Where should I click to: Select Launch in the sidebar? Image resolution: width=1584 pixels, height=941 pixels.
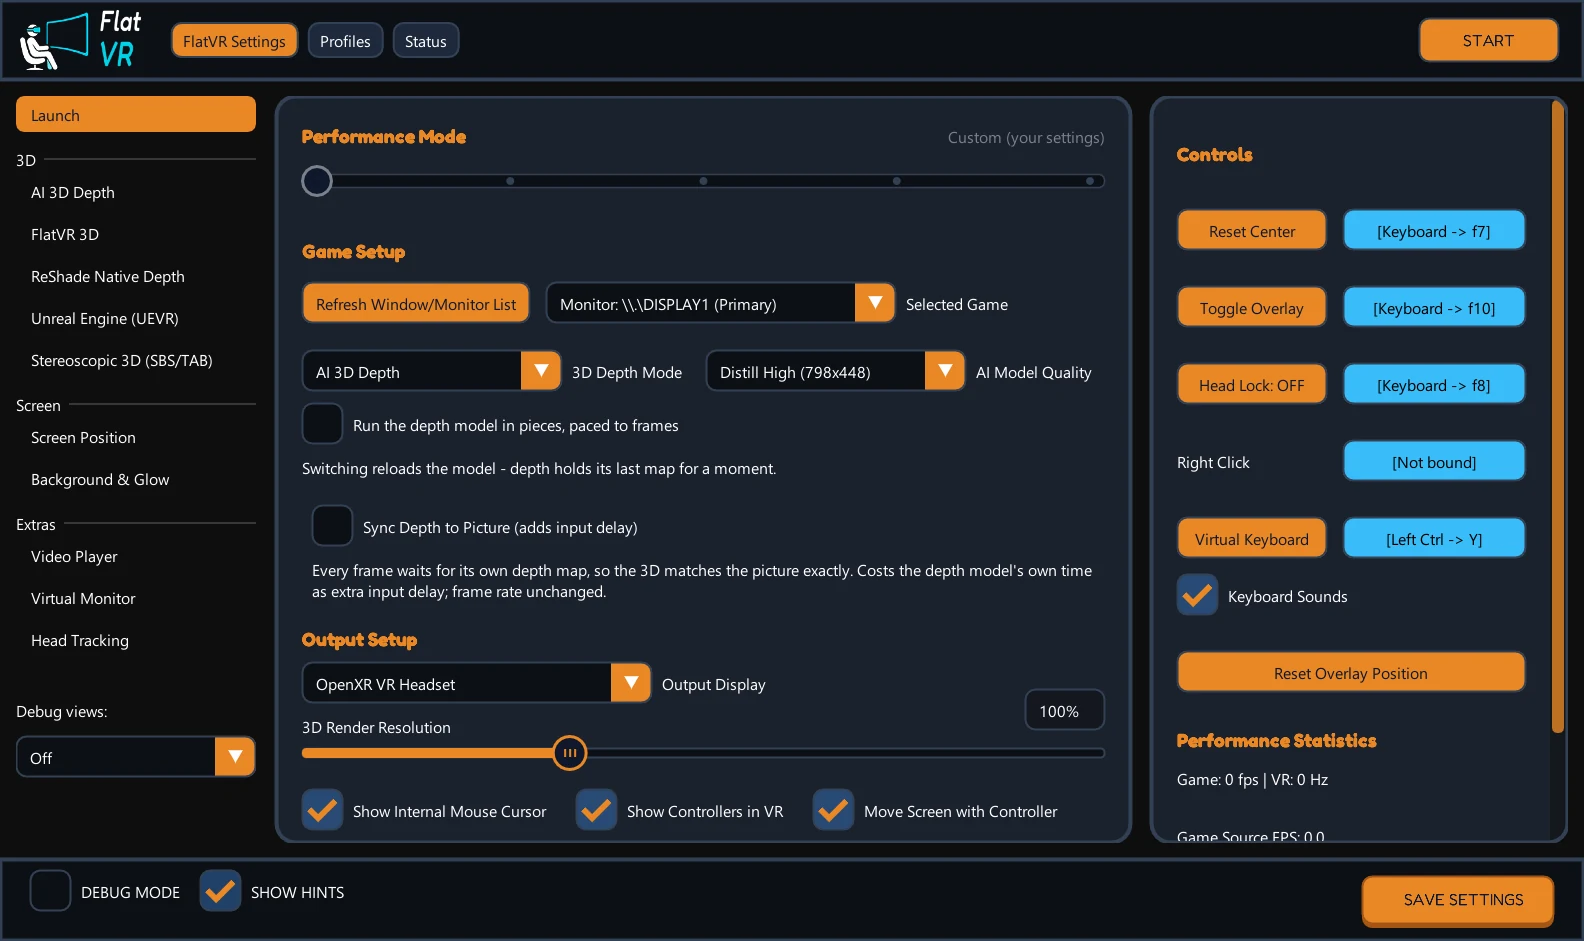[136, 115]
